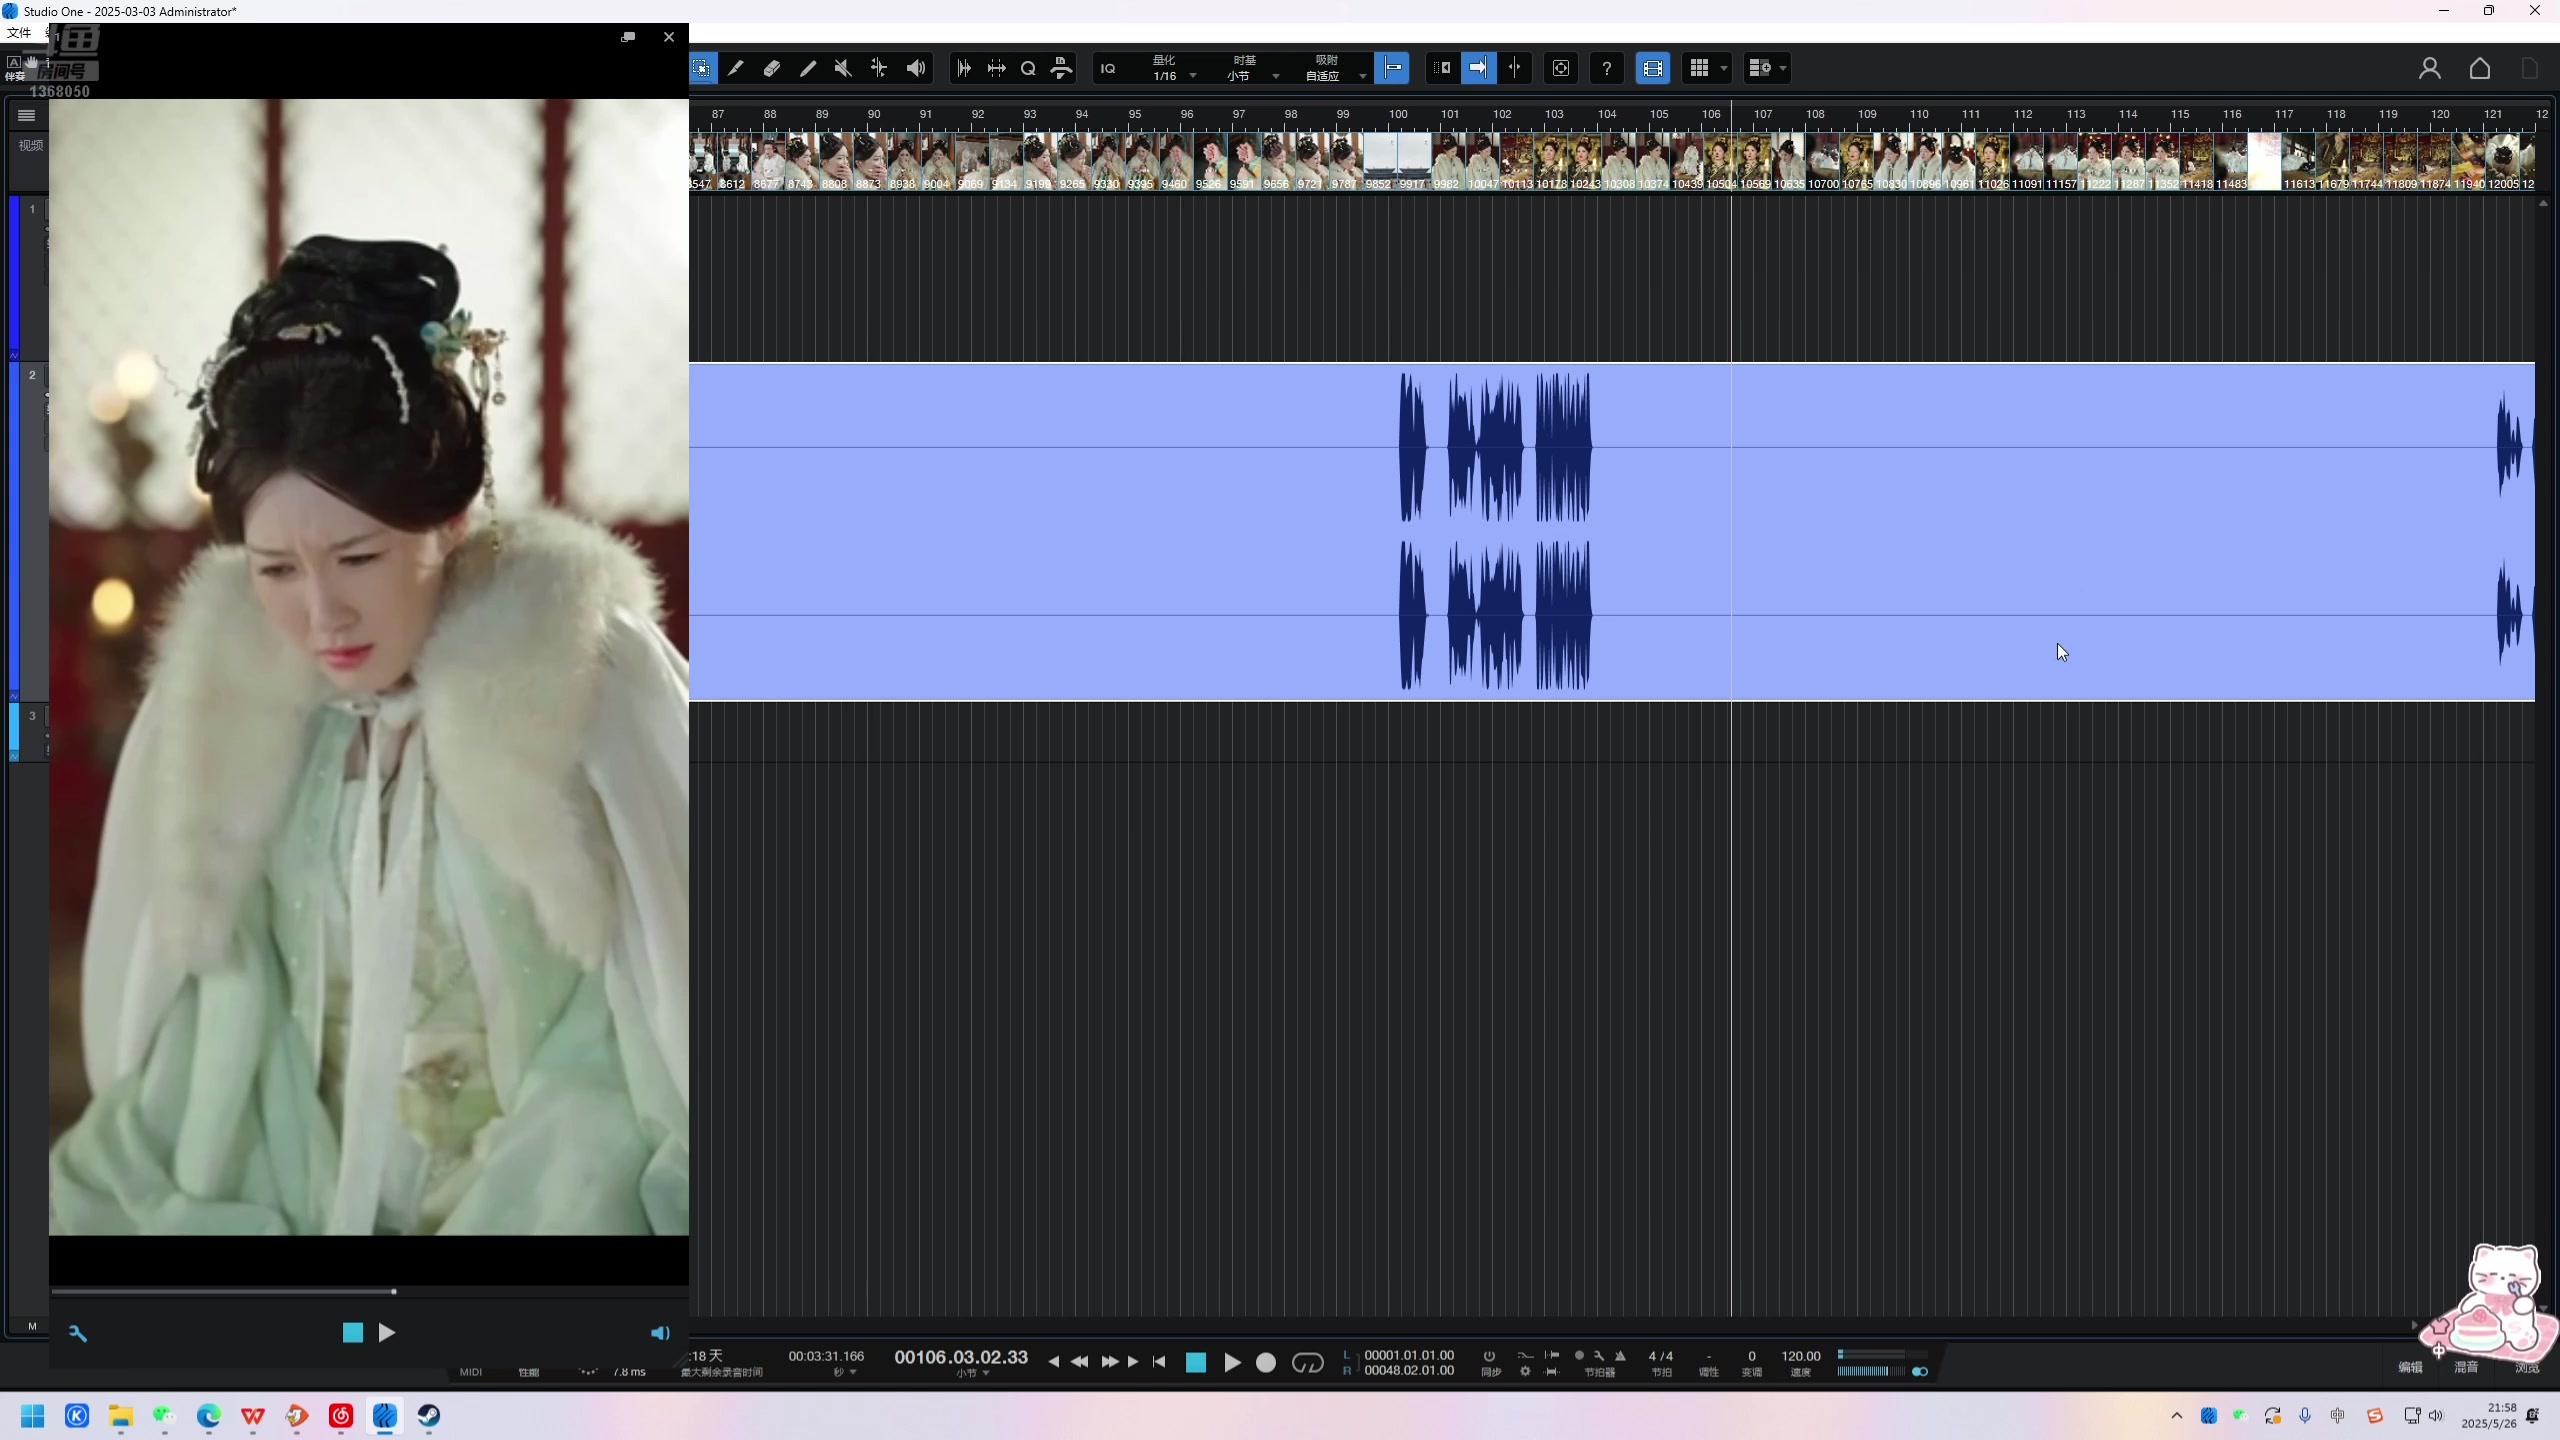This screenshot has width=2560, height=1440.
Task: Toggle cursor follows edit position
Action: point(1515,68)
